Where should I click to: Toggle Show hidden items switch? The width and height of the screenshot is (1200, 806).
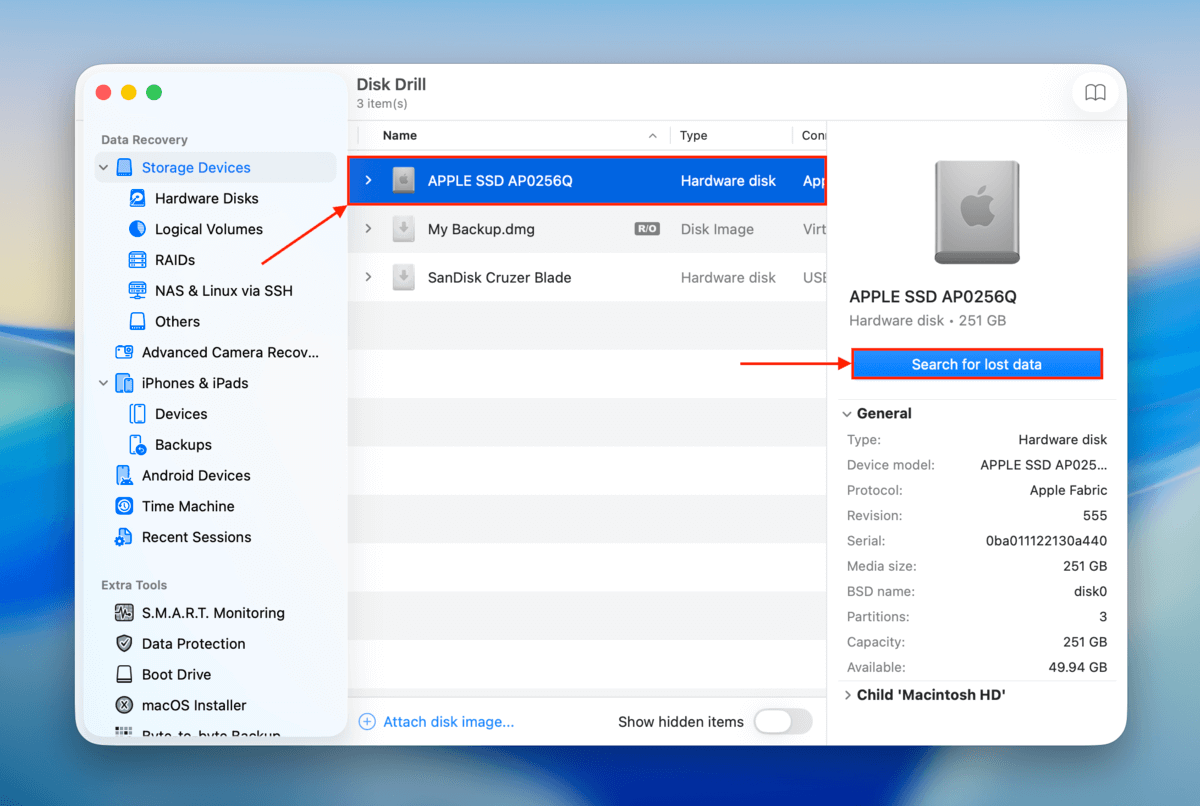782,722
